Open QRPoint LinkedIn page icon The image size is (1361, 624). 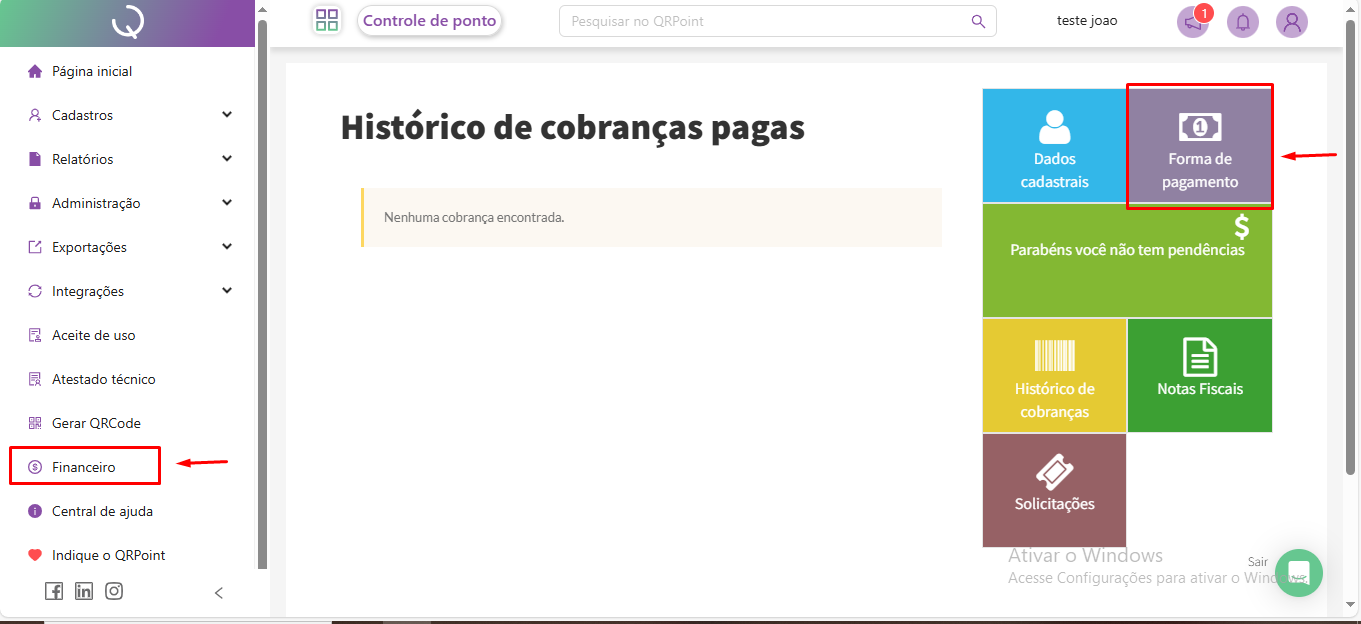84,591
